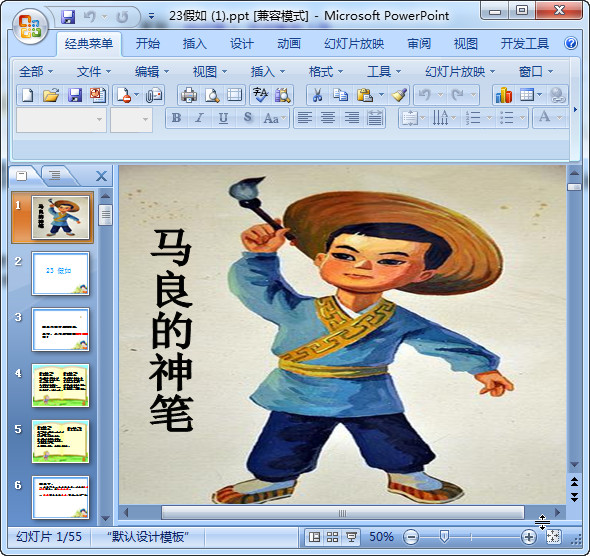This screenshot has height=556, width=590.
Task: Fit slide to current window
Action: 554,537
